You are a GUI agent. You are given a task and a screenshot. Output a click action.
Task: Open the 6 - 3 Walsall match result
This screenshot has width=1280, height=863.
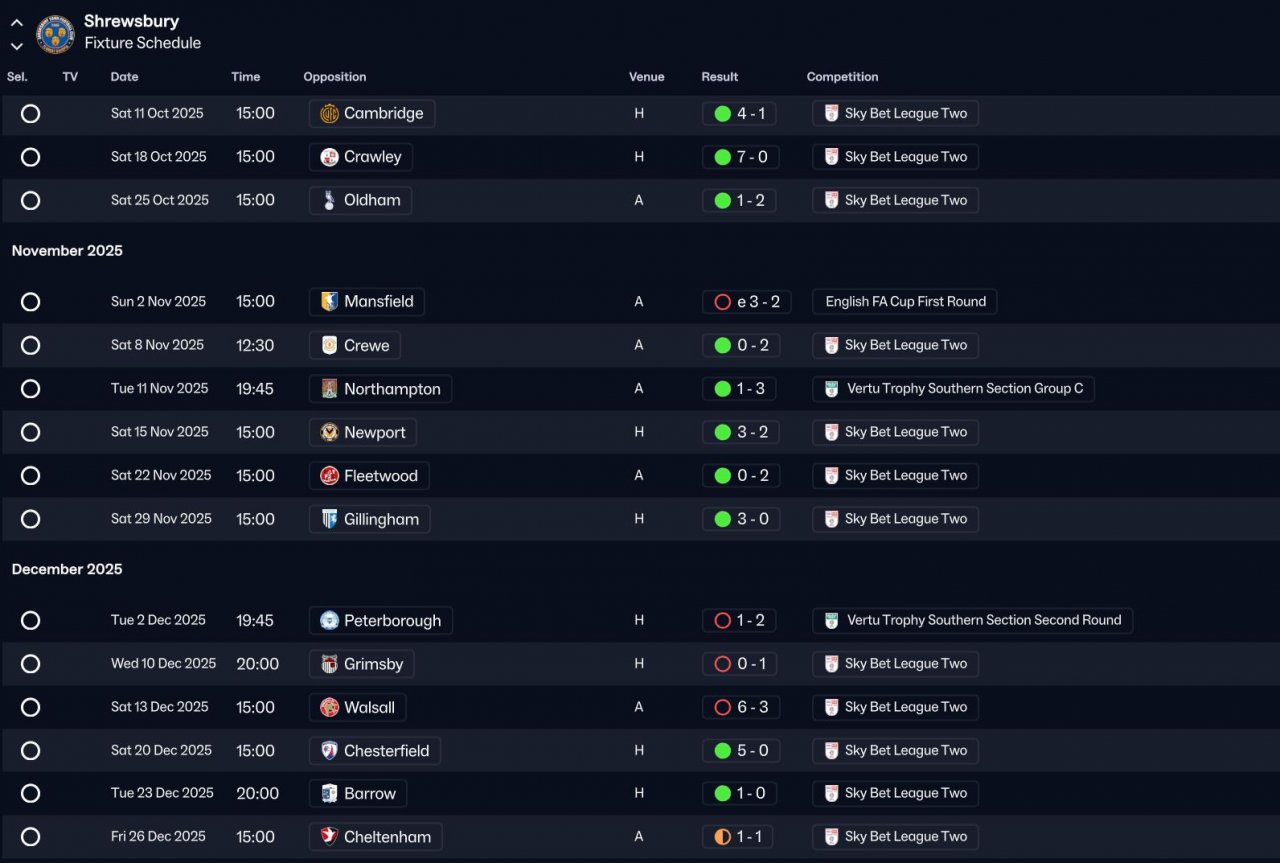point(752,708)
